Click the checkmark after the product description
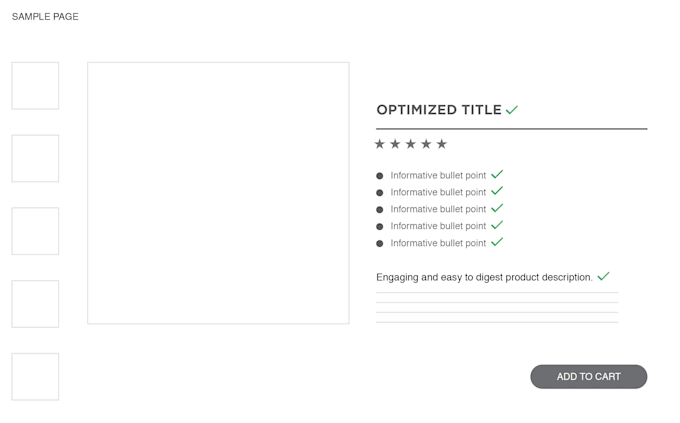 coord(604,276)
